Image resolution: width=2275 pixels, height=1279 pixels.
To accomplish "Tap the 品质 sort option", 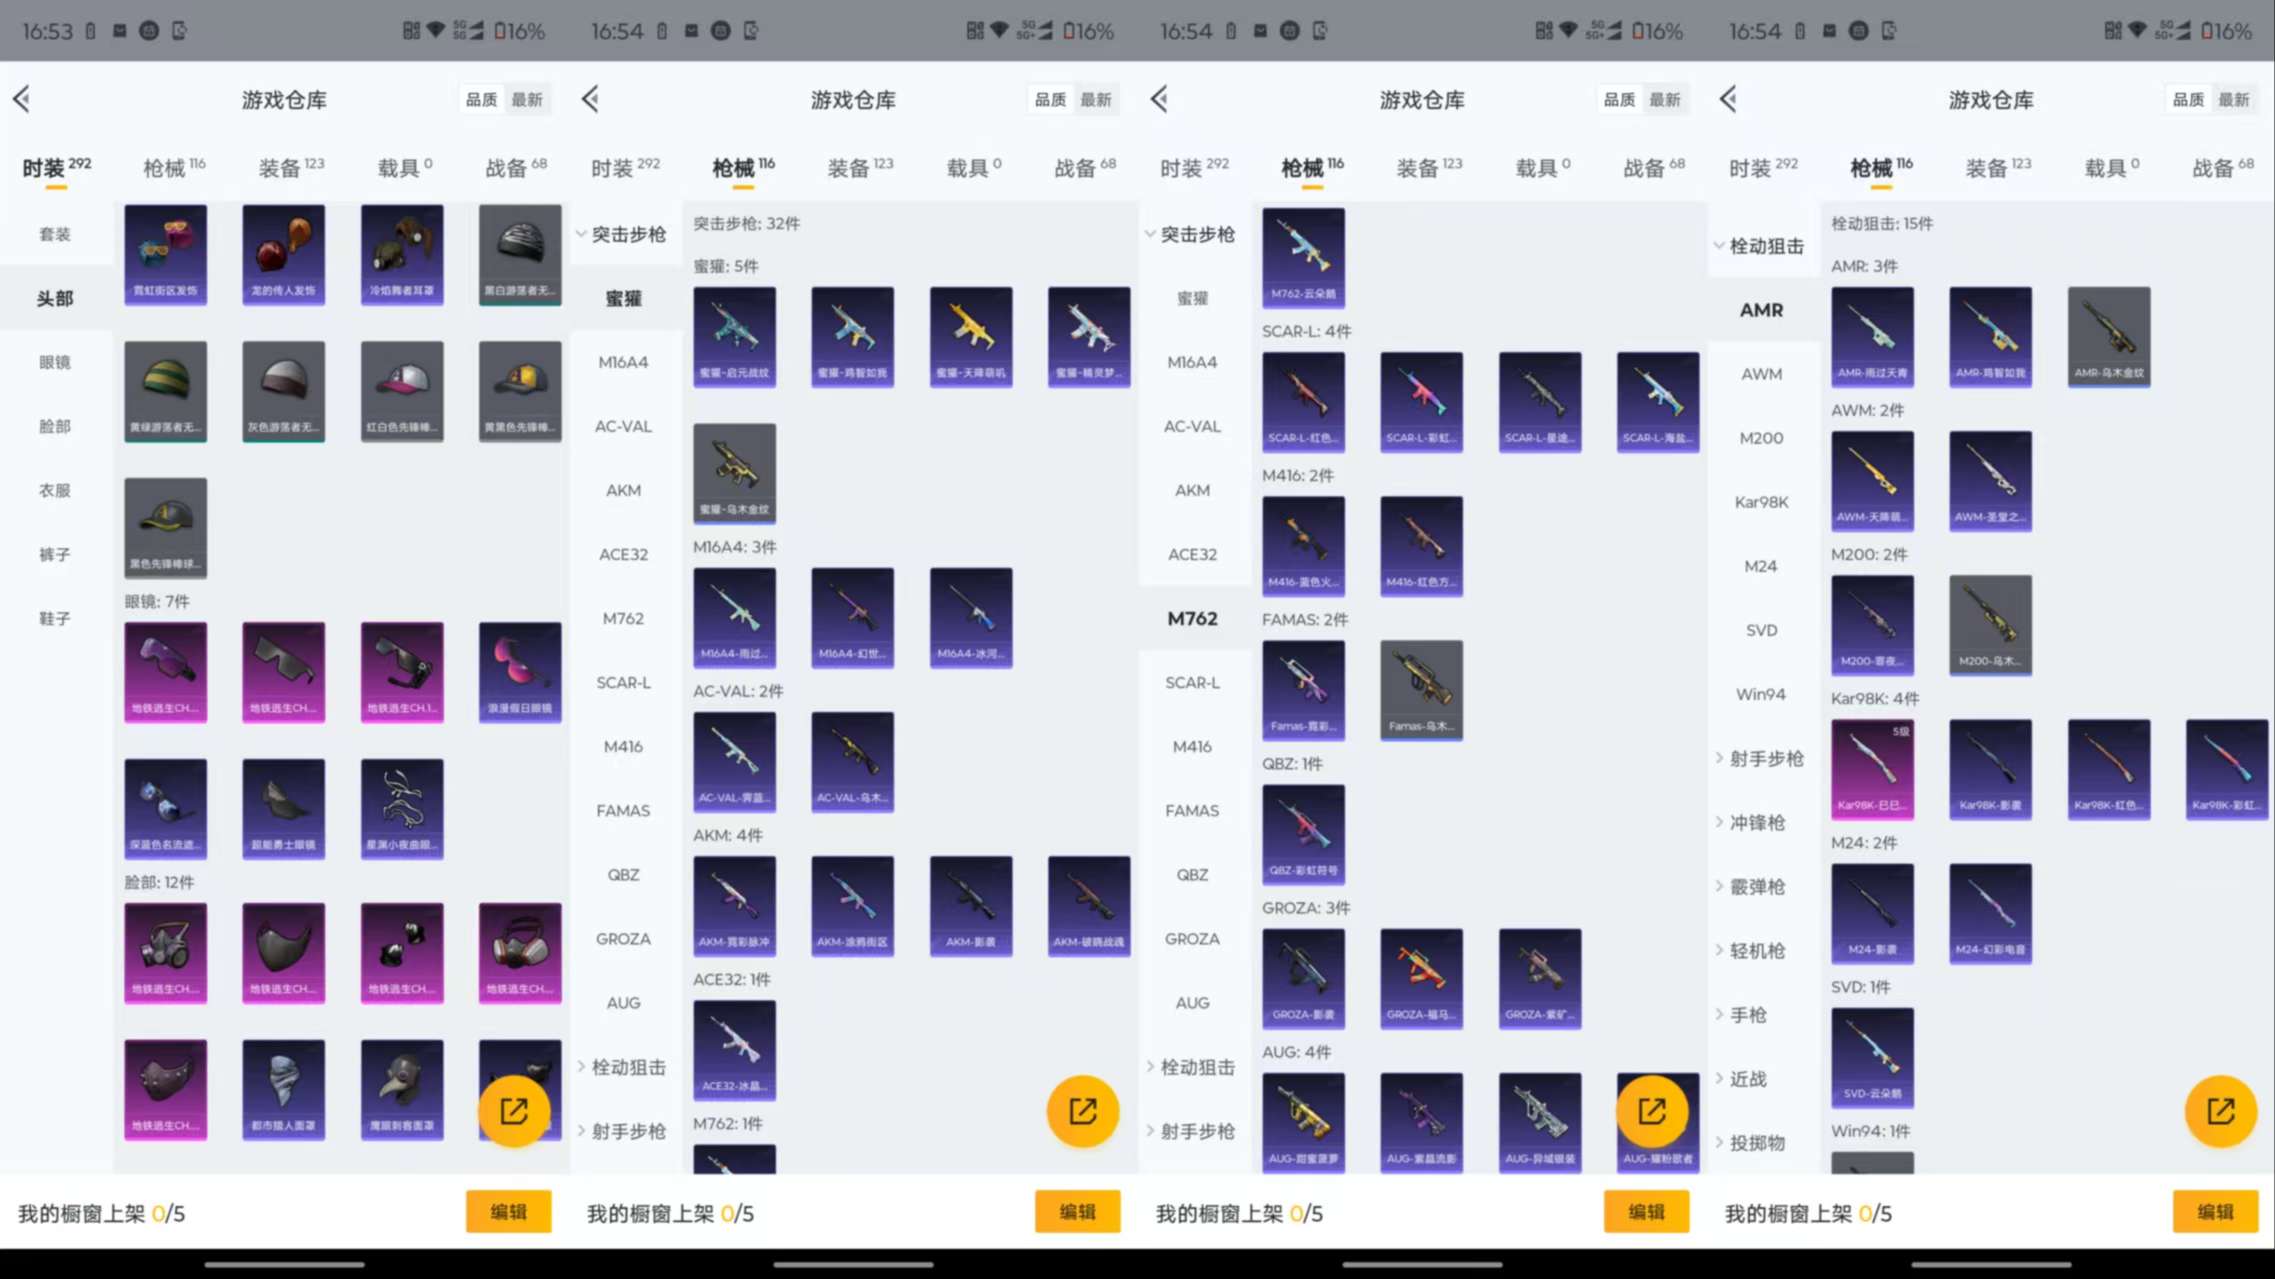I will [x=2188, y=99].
